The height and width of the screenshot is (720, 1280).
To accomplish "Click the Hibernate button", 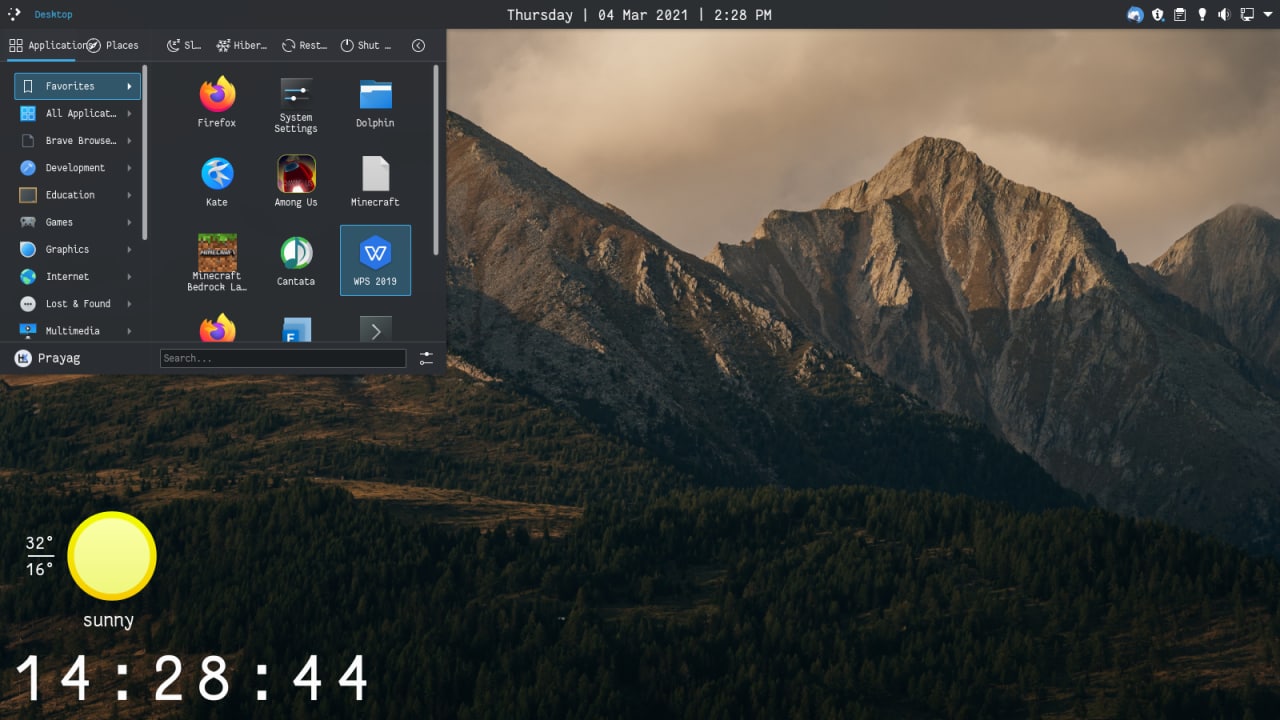I will [242, 45].
